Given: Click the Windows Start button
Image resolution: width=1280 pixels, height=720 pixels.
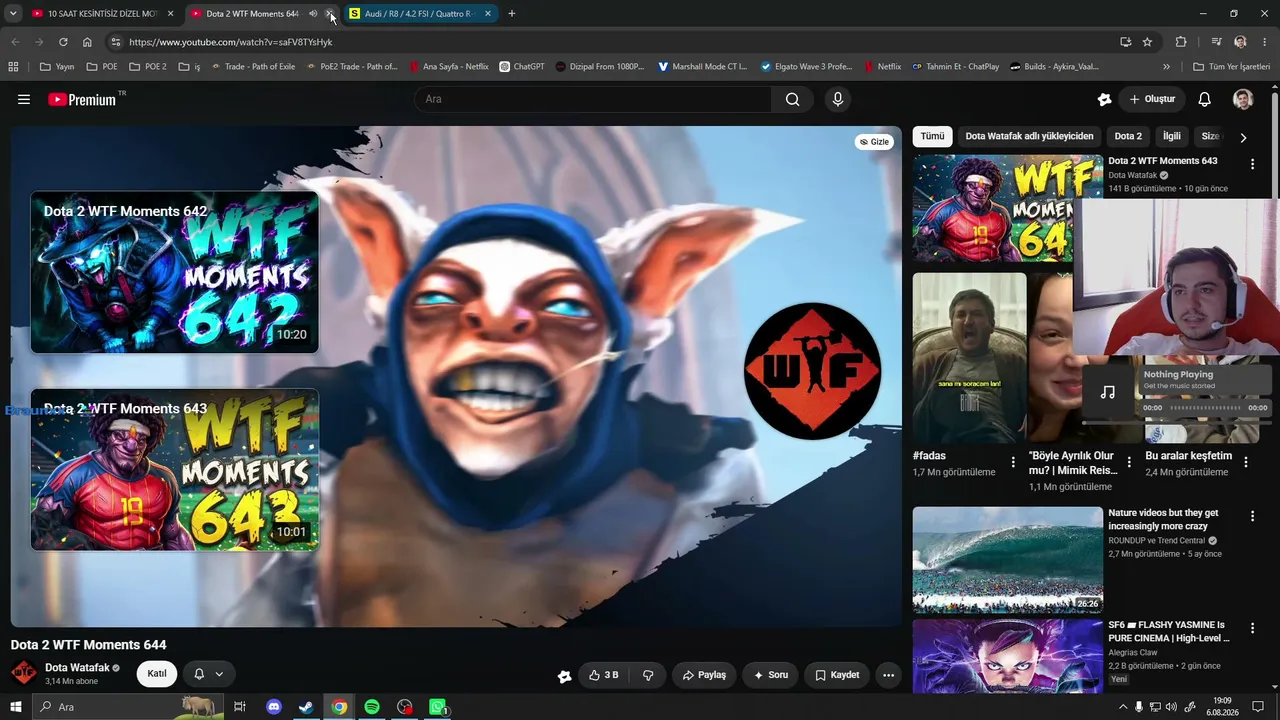Looking at the screenshot, I should 15,707.
